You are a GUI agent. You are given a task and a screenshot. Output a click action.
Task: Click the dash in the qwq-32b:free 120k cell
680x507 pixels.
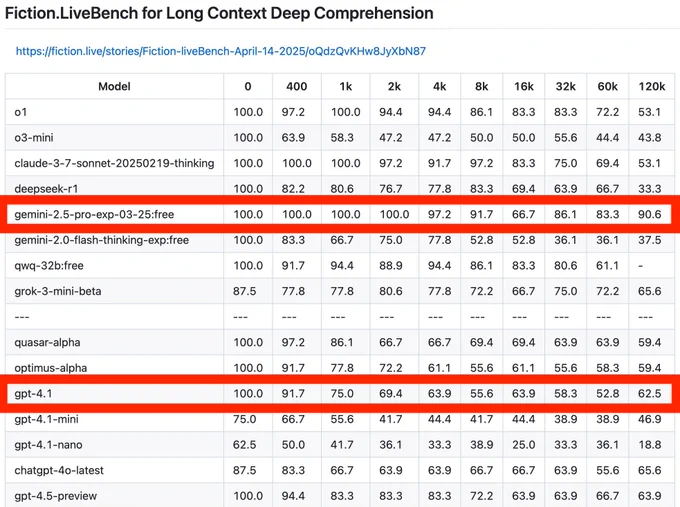pos(641,265)
